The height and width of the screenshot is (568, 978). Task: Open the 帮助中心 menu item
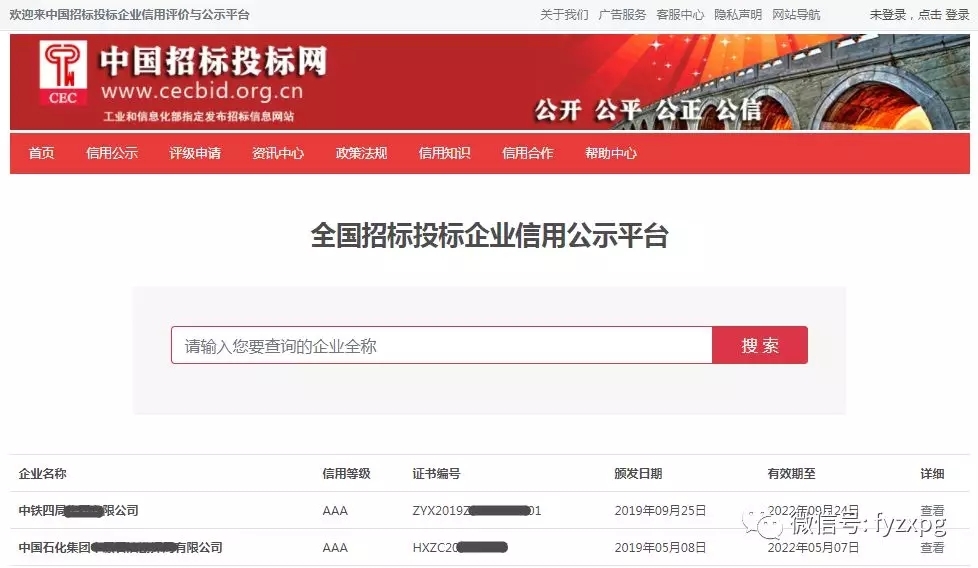coord(611,153)
